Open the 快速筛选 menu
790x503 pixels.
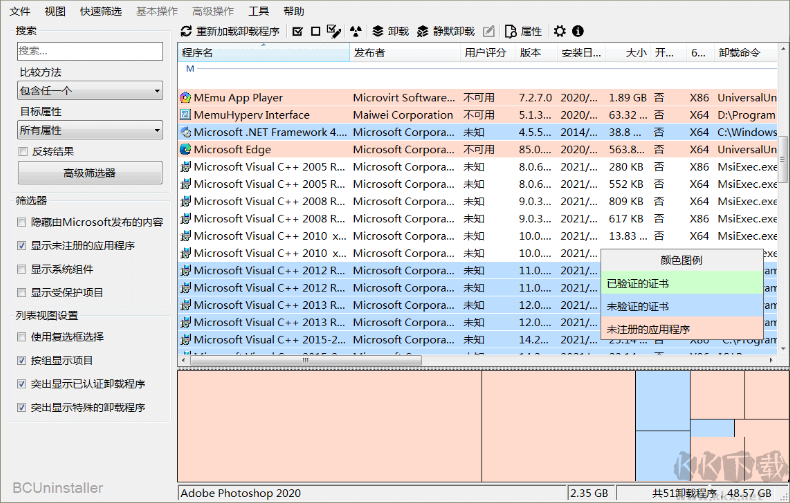101,11
